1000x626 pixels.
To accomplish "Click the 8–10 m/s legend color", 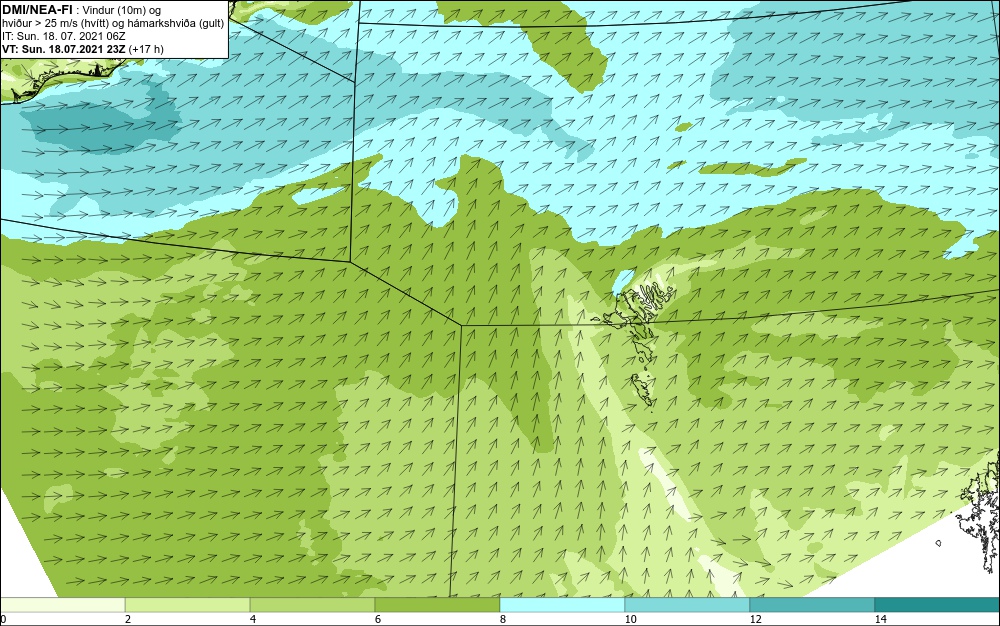I will pos(562,605).
